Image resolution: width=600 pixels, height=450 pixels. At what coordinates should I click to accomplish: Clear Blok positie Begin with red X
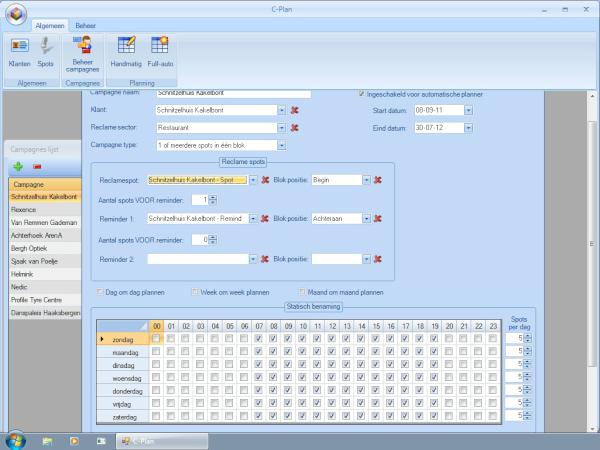click(x=378, y=180)
